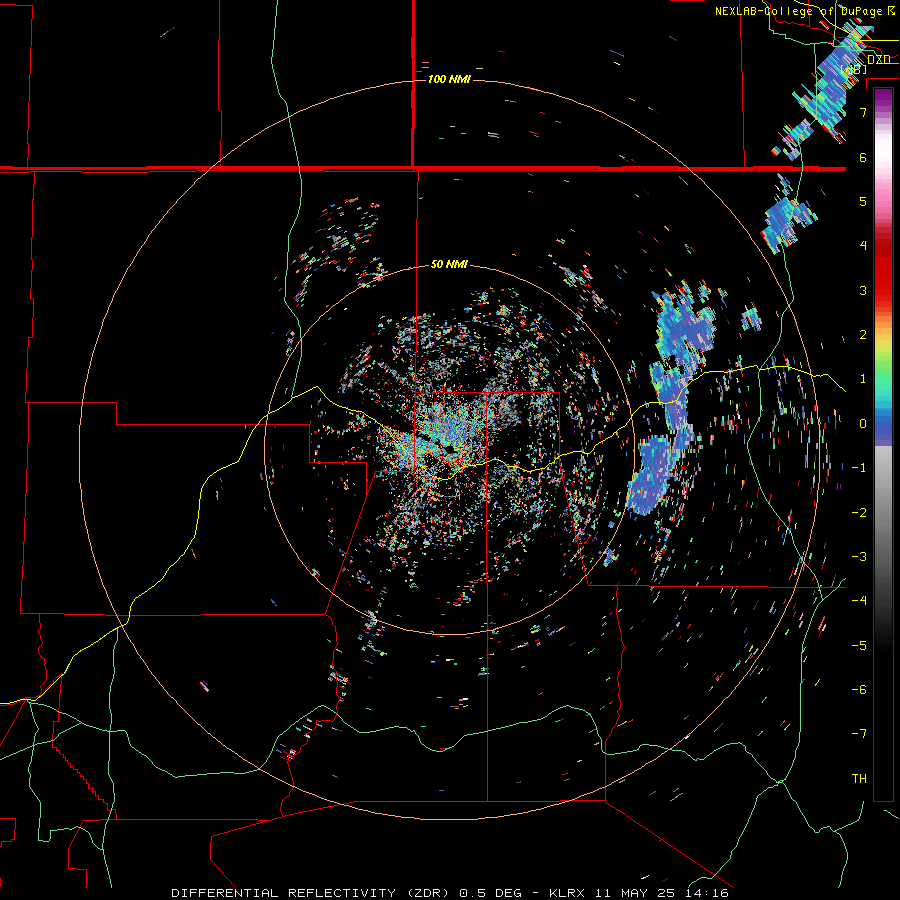The image size is (900, 900).
Task: Click the positive 7 value on the dB scale
Action: click(x=863, y=112)
